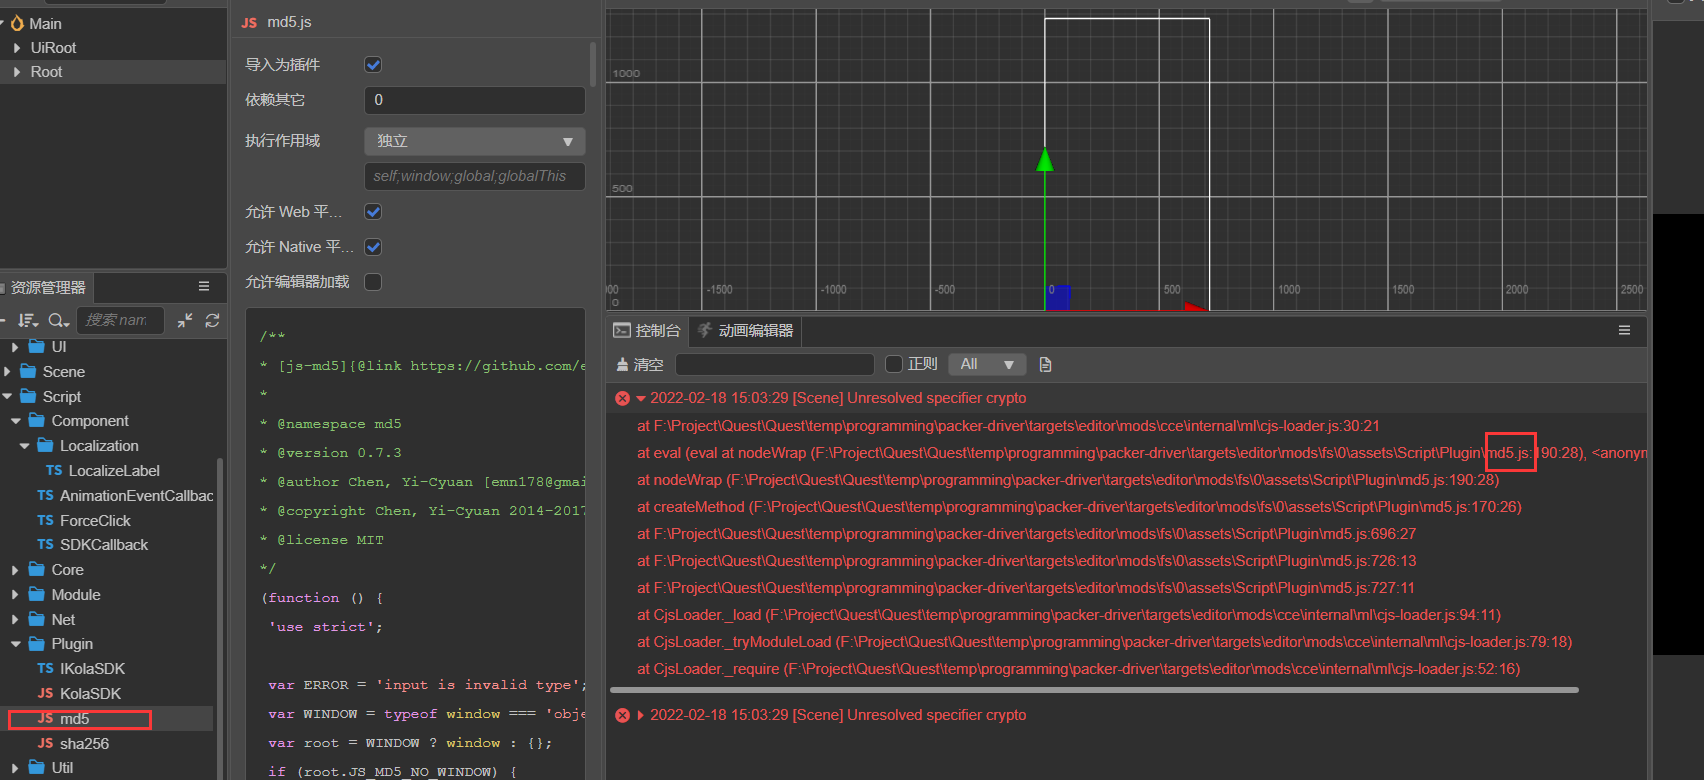
Task: Click the md5.js:696:27 stack trace line
Action: [1027, 534]
